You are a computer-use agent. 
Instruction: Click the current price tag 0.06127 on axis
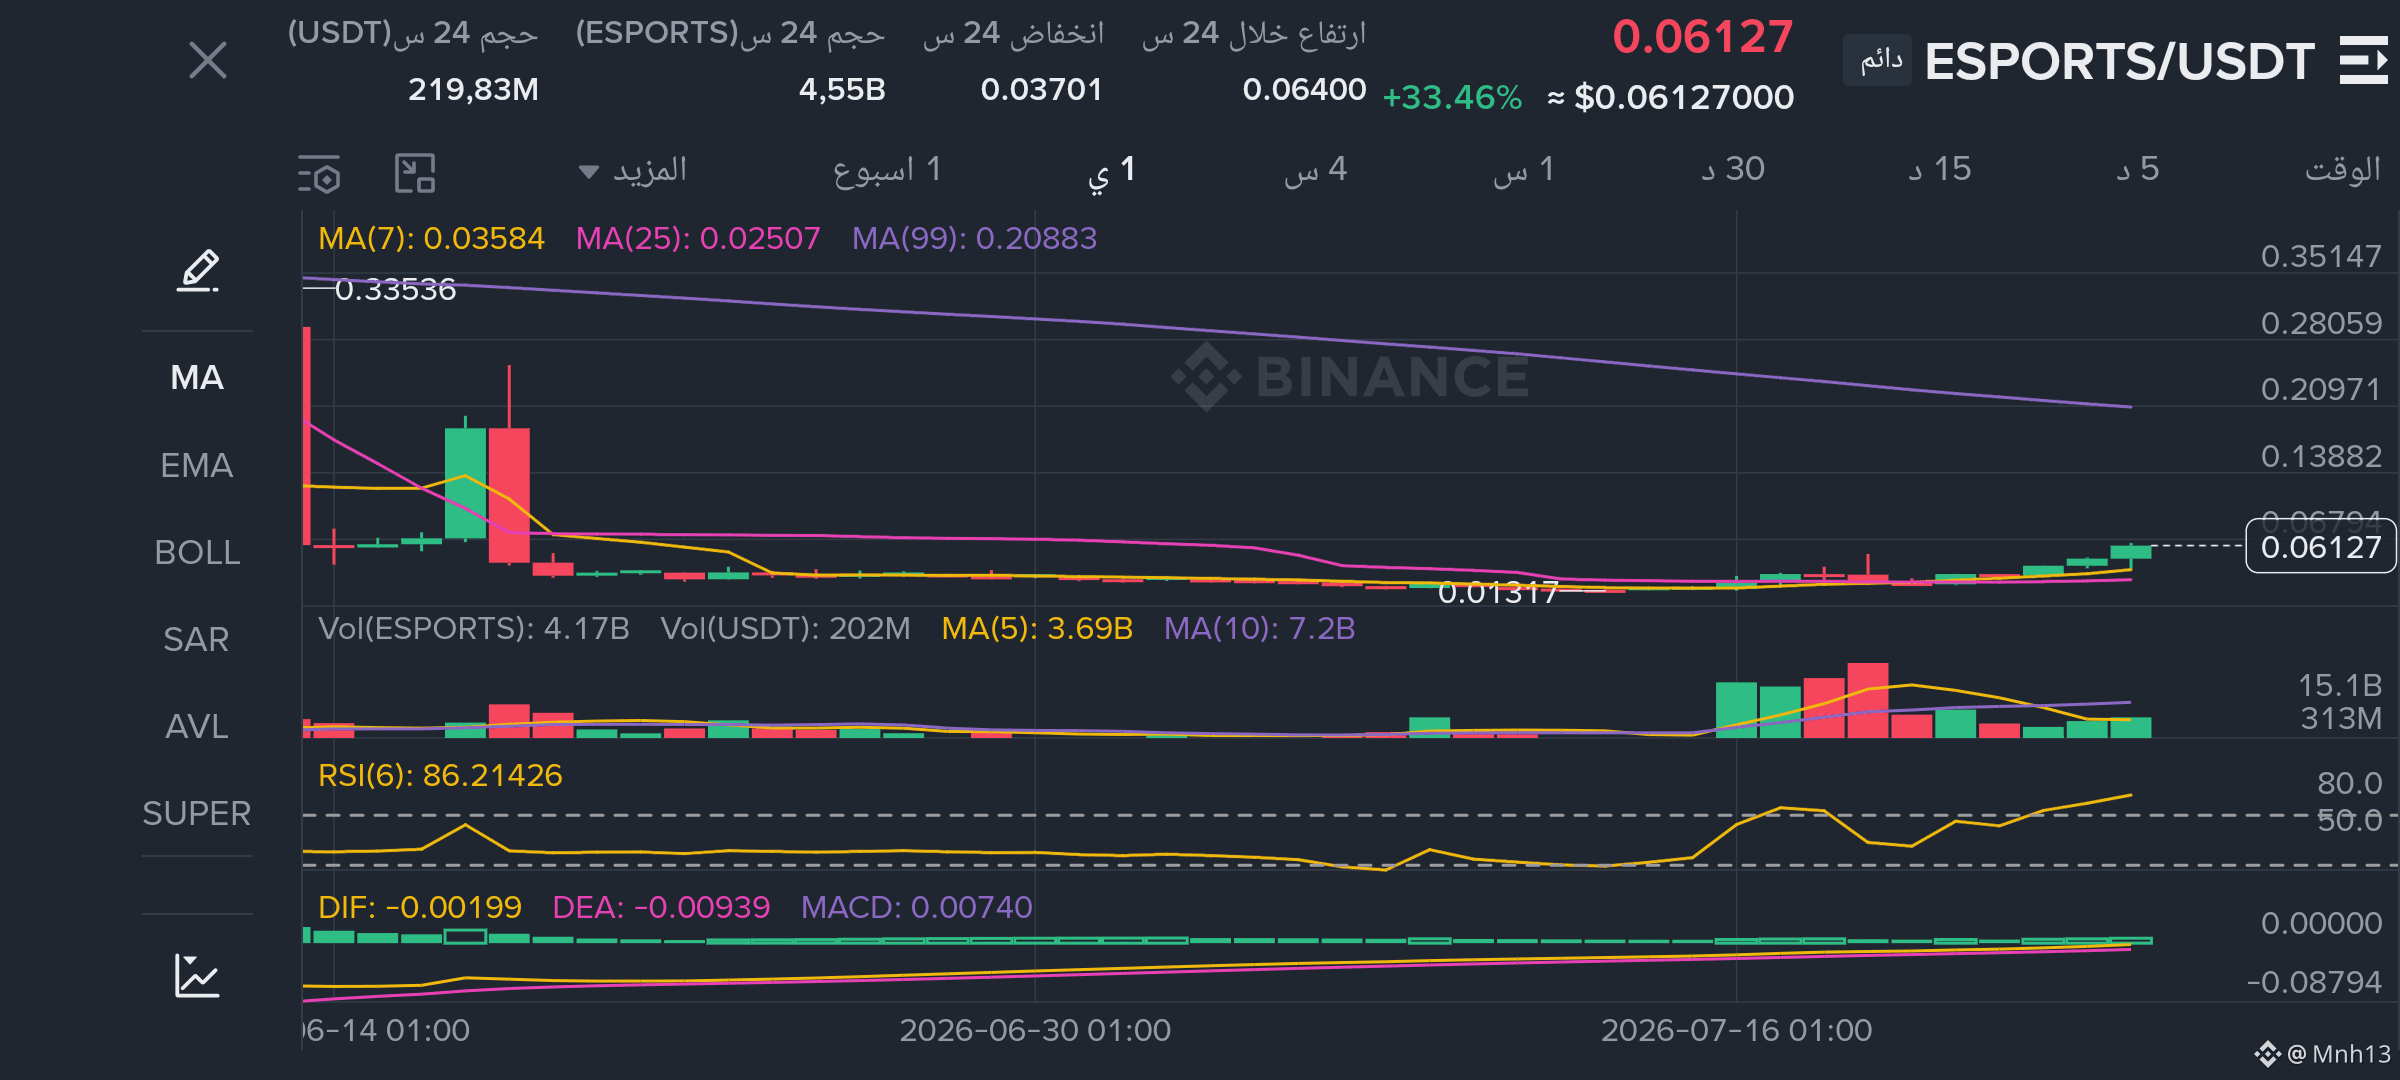(2321, 547)
